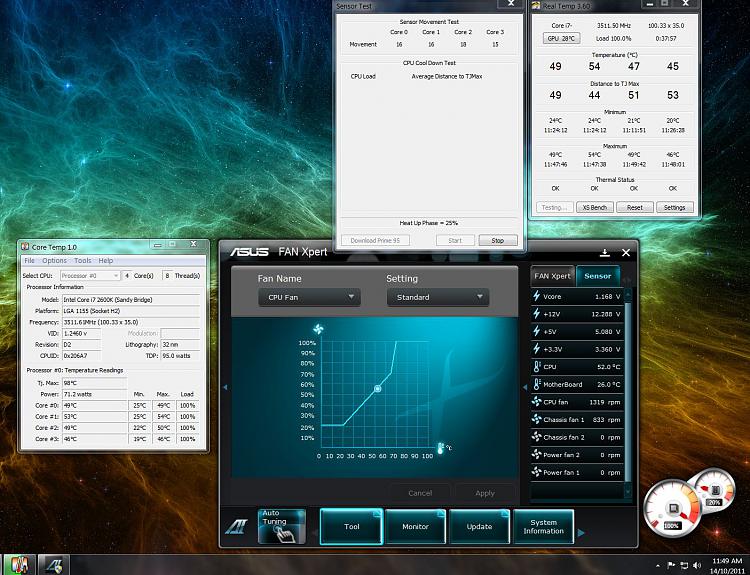Open the Options menu in Core Temp
Screen dimensions: 750x575
(54, 261)
